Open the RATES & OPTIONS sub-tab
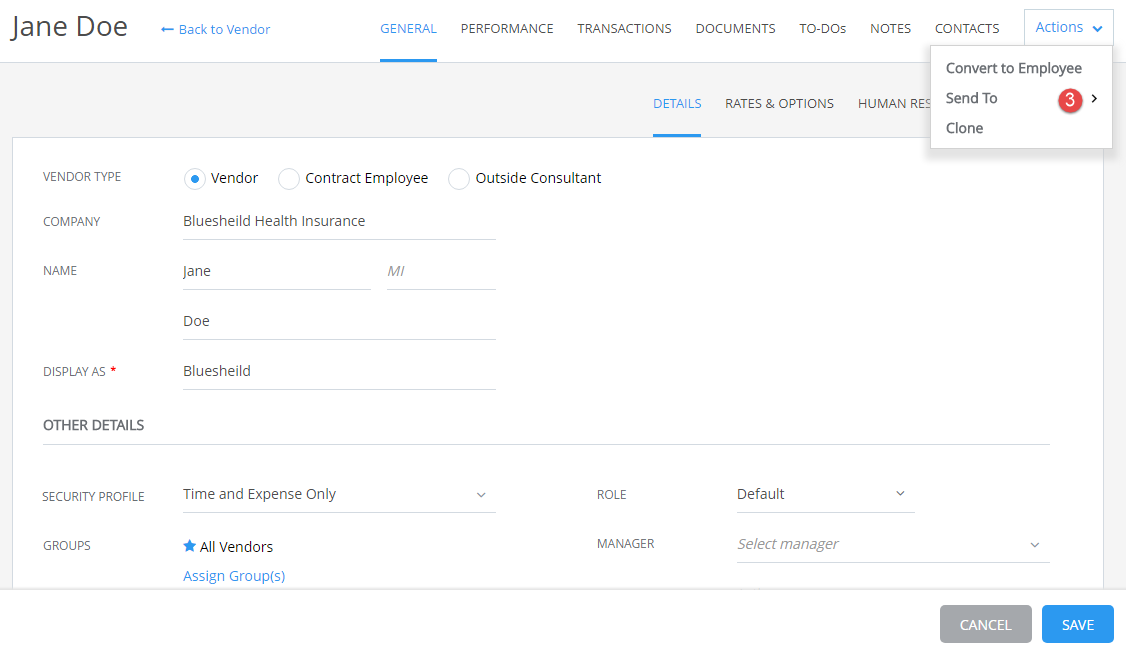The image size is (1126, 658). tap(779, 103)
